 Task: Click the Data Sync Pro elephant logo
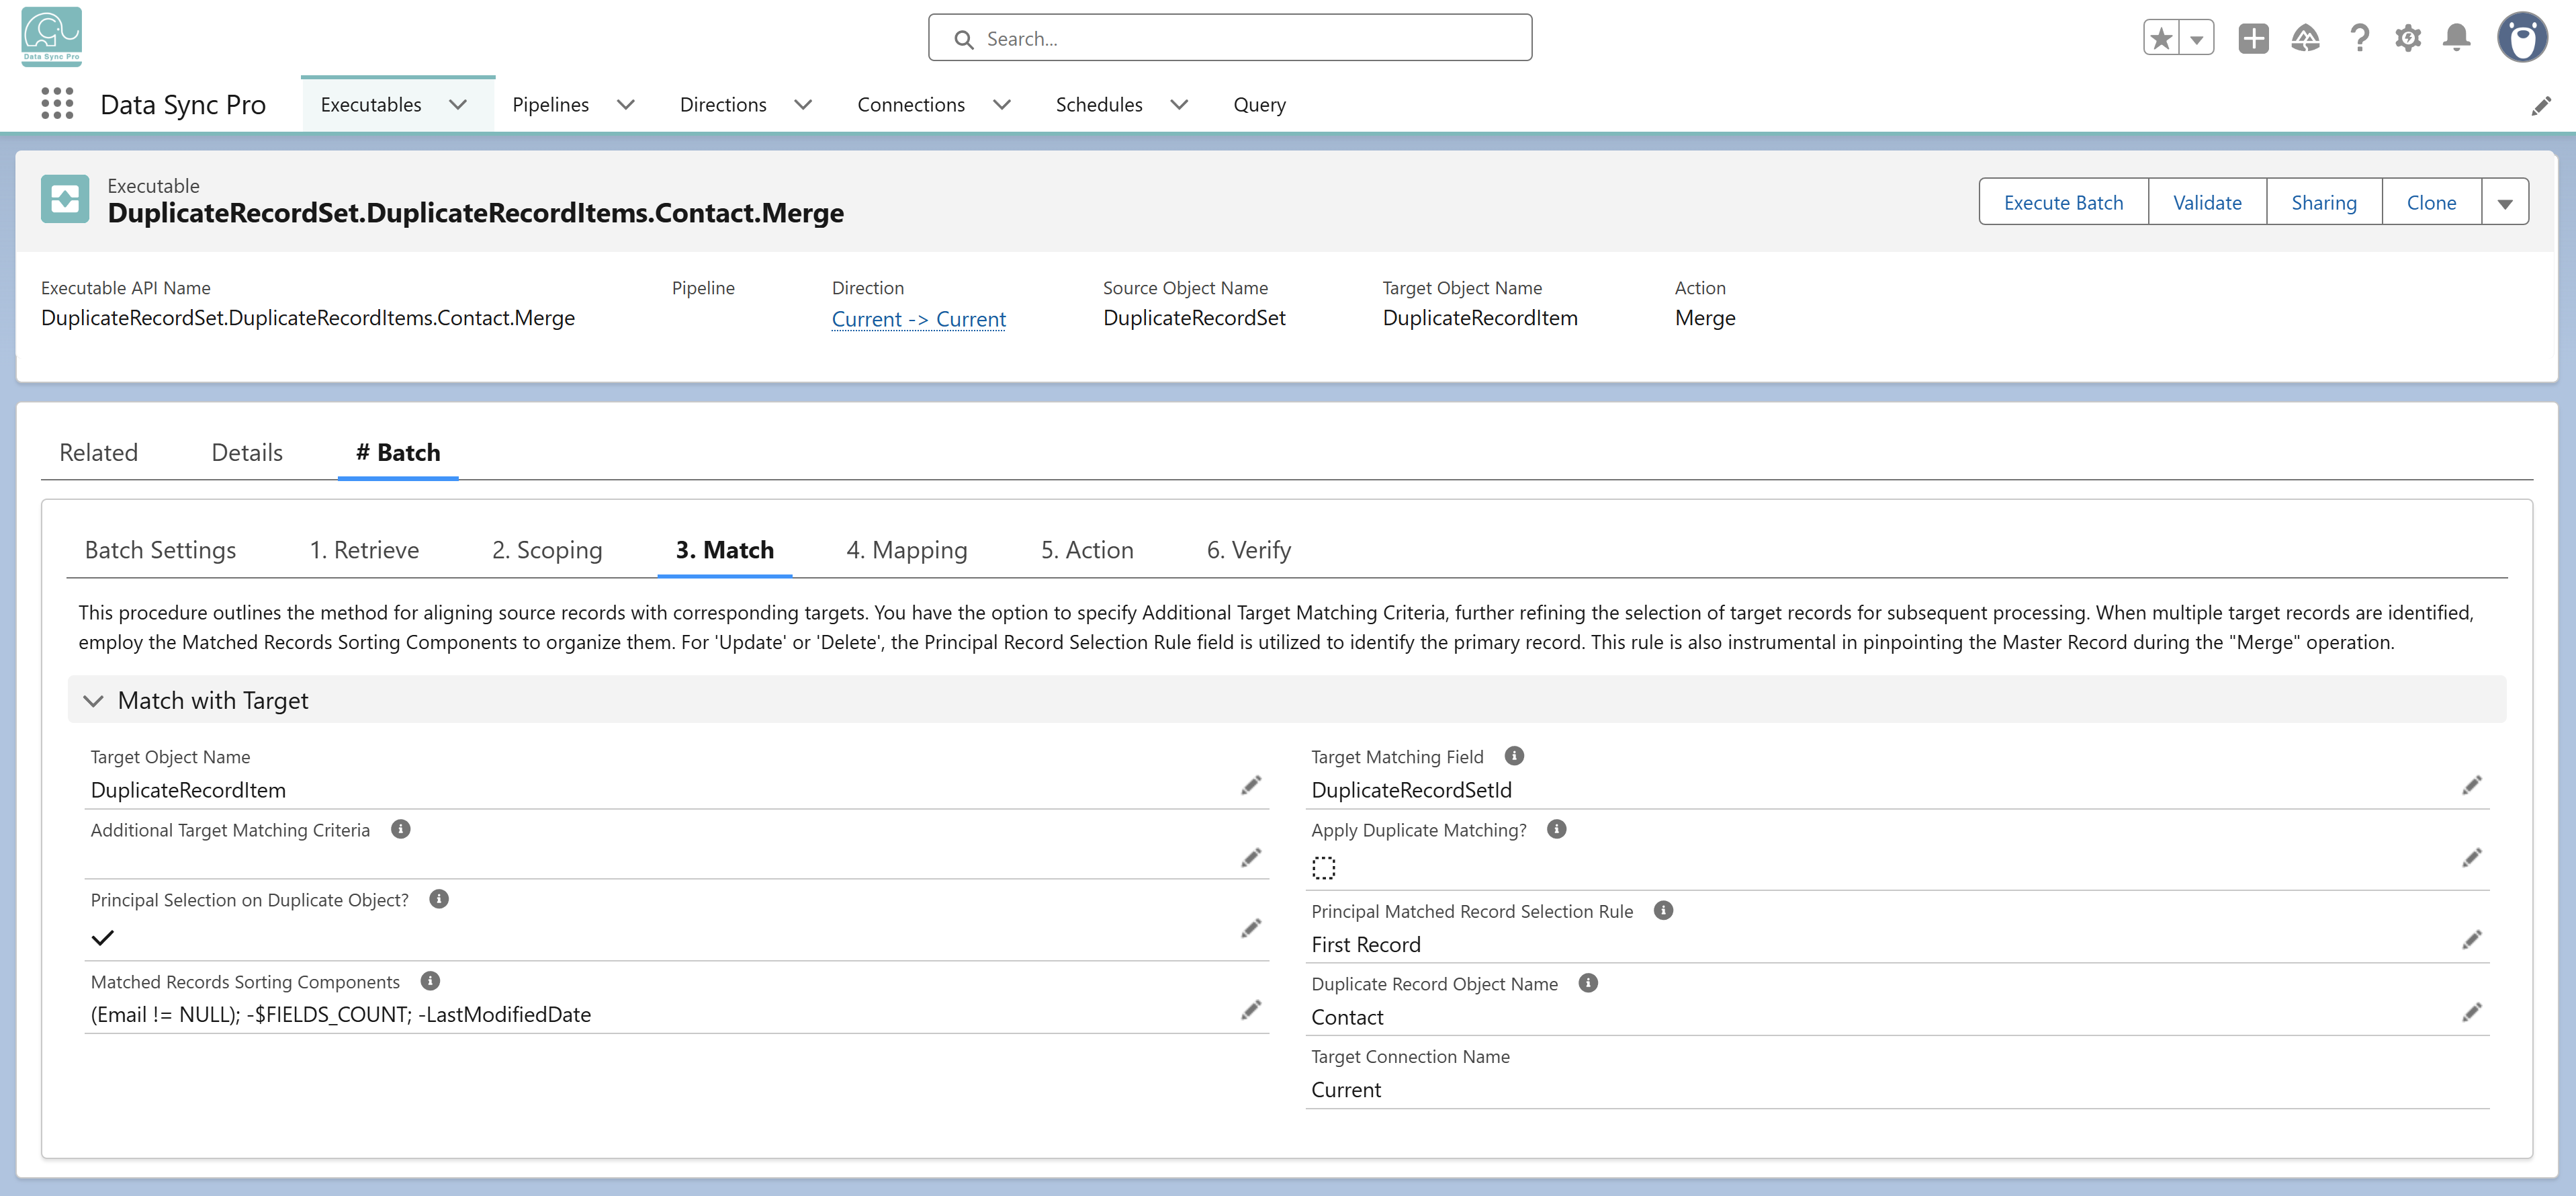[x=51, y=36]
